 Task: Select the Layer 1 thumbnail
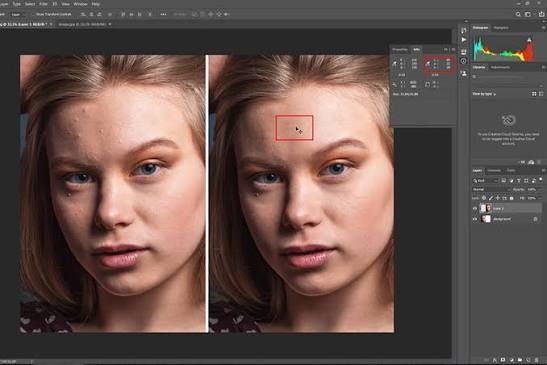point(486,208)
